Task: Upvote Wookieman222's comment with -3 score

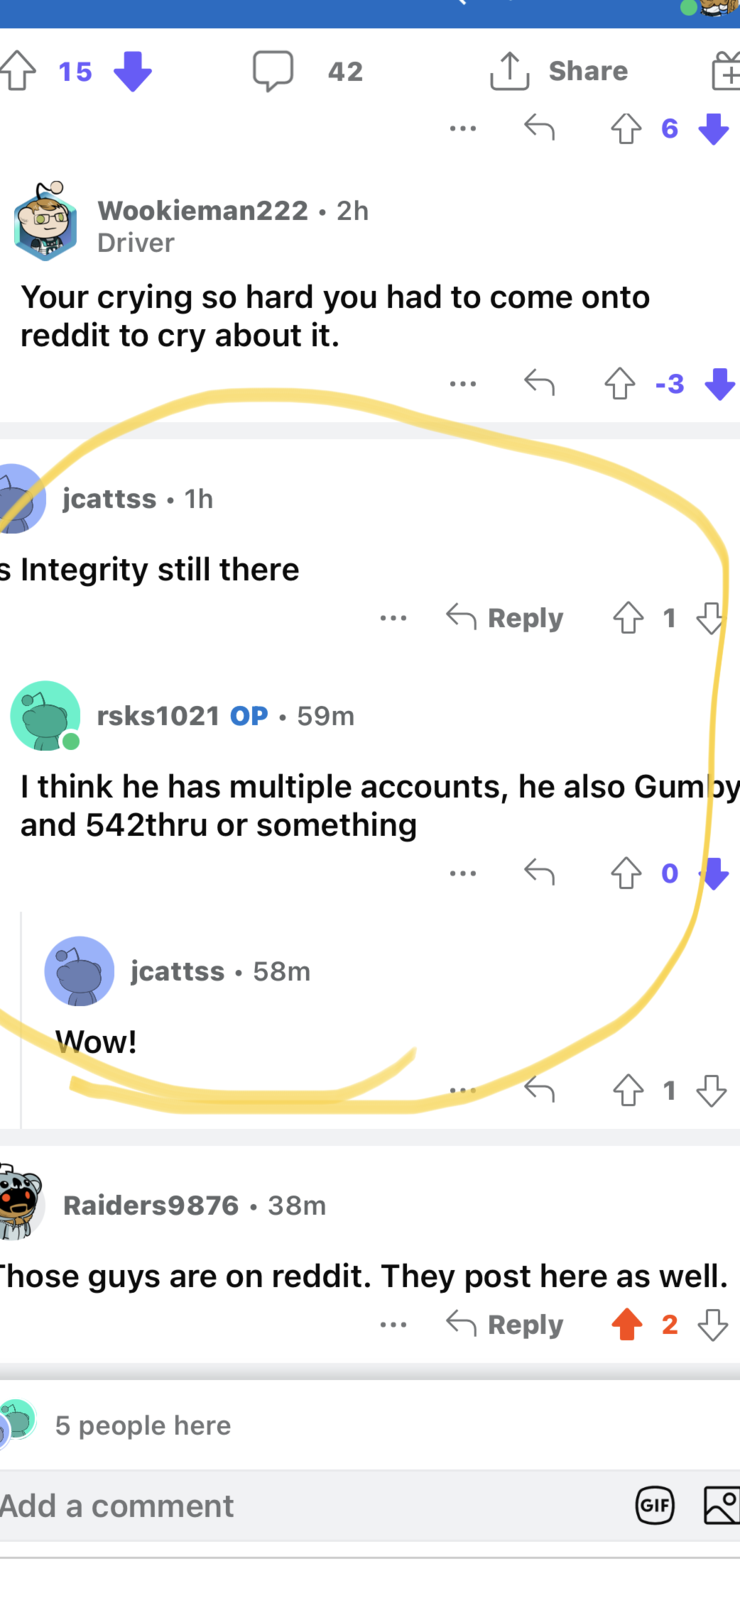Action: (620, 384)
